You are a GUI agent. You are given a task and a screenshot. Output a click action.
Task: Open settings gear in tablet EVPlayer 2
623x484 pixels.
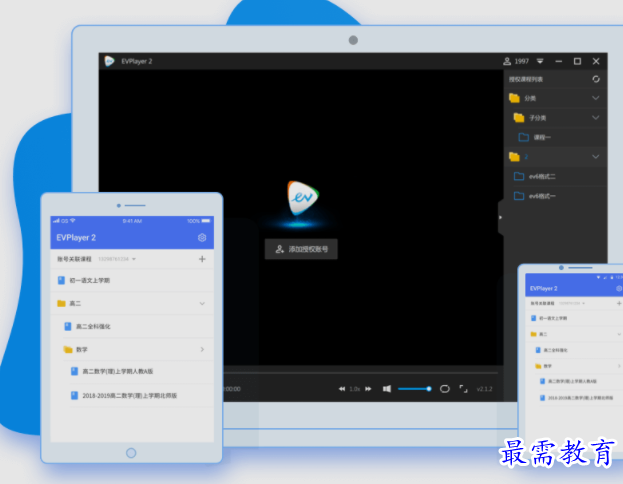[x=202, y=238]
